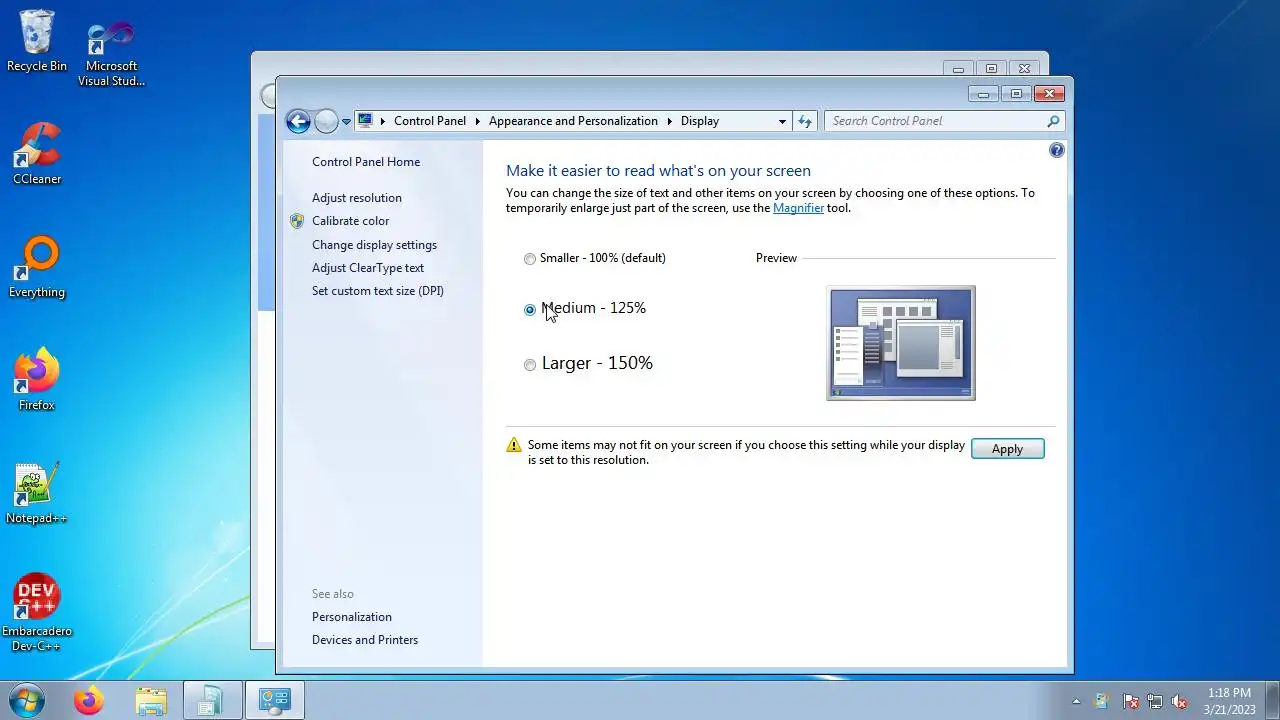Image resolution: width=1280 pixels, height=720 pixels.
Task: Select Larger - 150% radio button
Action: [x=530, y=365]
